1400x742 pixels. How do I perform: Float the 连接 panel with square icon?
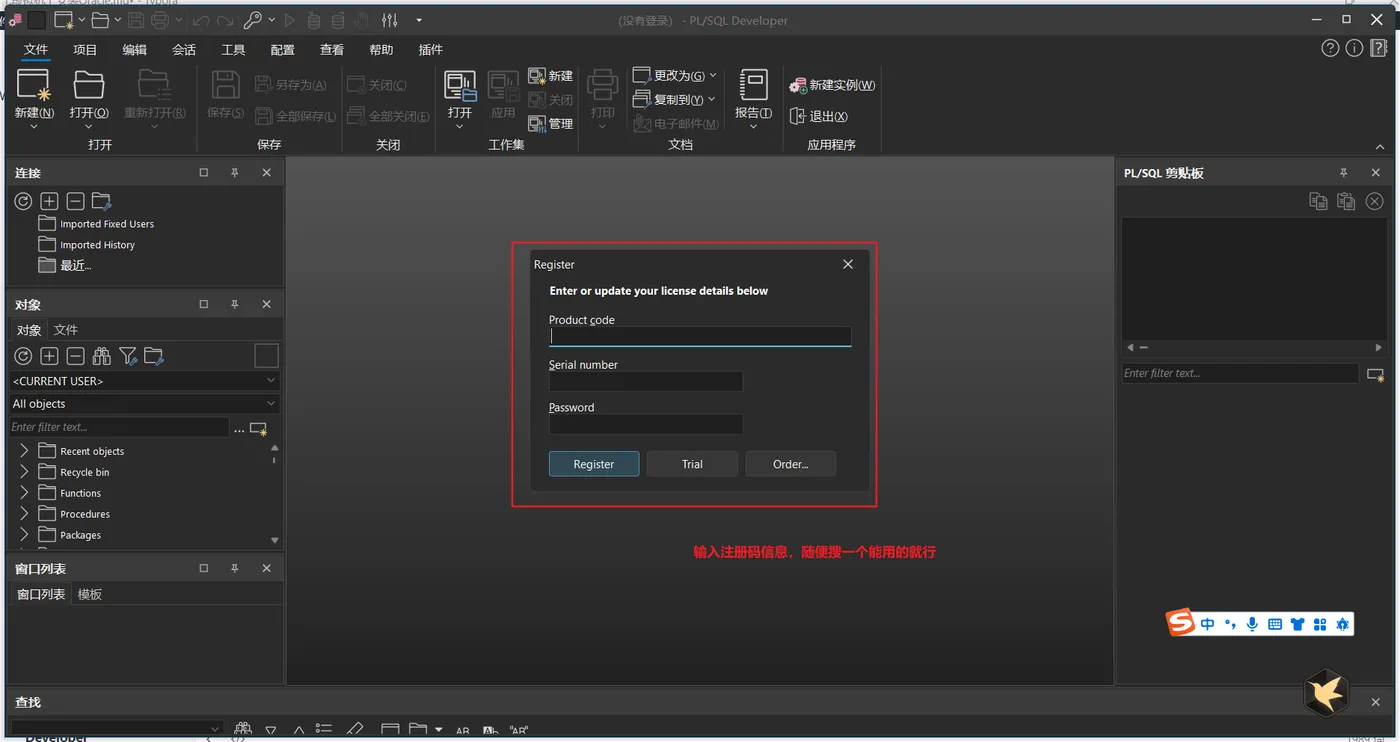[x=204, y=173]
